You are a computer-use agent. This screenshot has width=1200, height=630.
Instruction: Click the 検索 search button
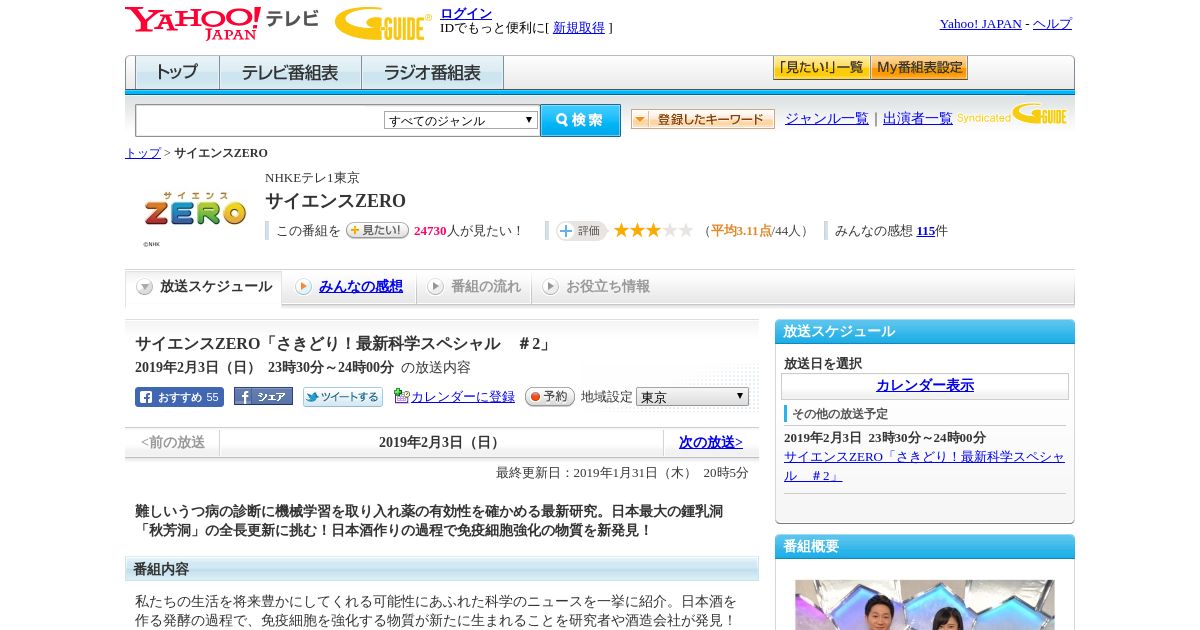[580, 120]
